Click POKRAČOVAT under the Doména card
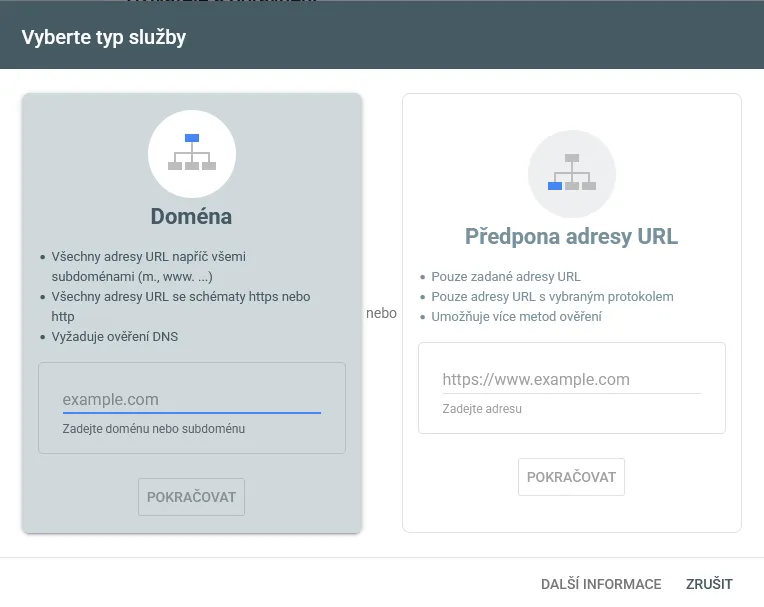The width and height of the screenshot is (764, 607). click(191, 497)
